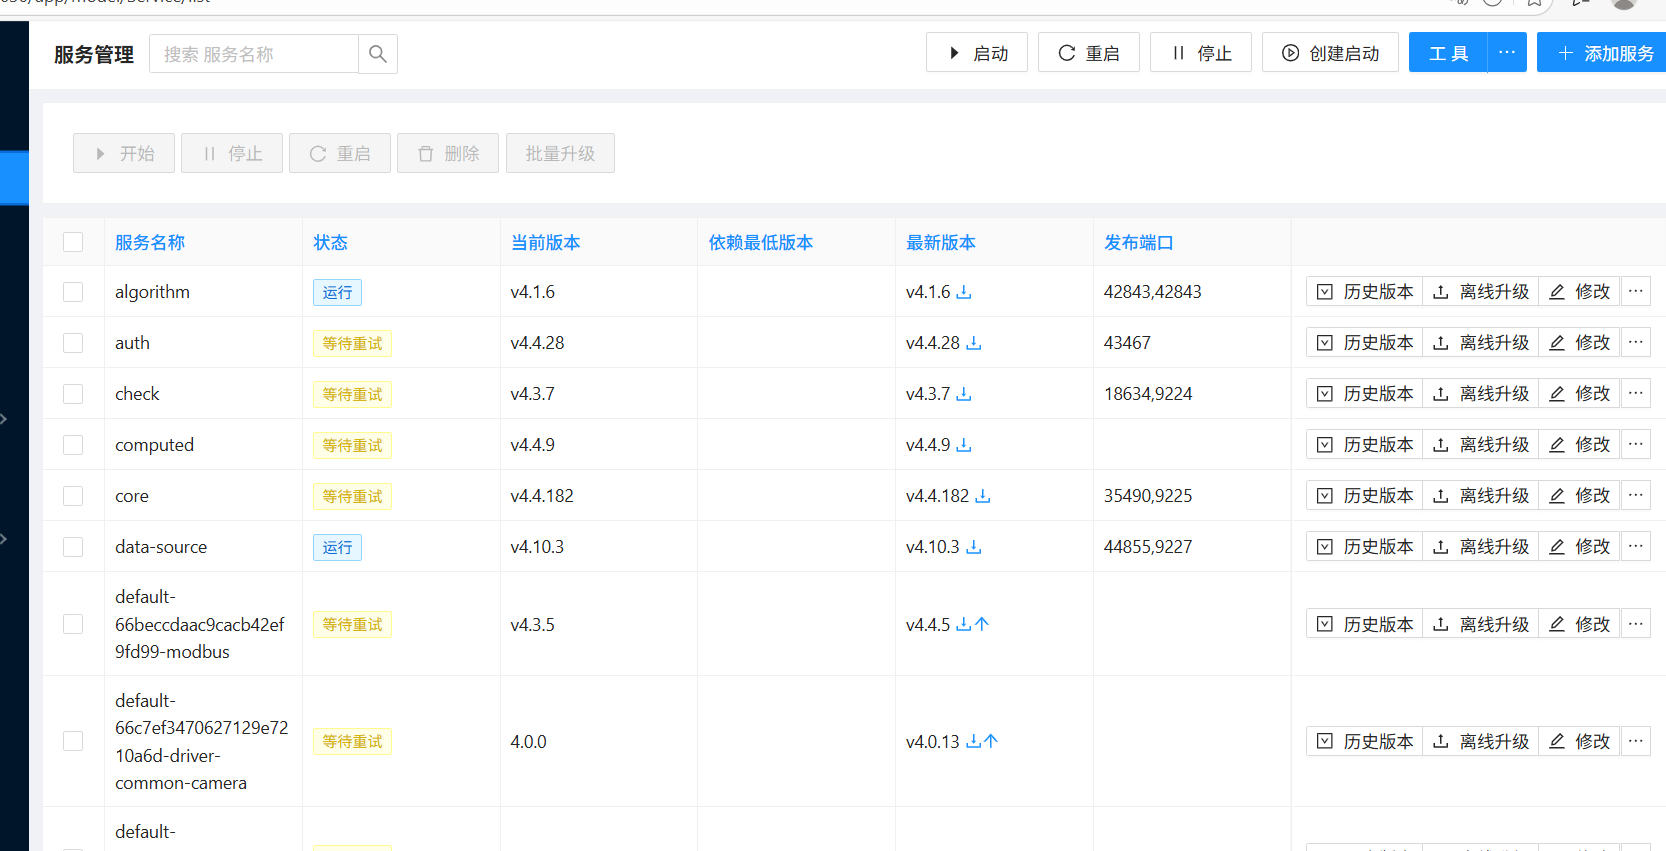1666x851 pixels.
Task: Download latest version v4.10.3 for data-source
Action: pyautogui.click(x=974, y=547)
